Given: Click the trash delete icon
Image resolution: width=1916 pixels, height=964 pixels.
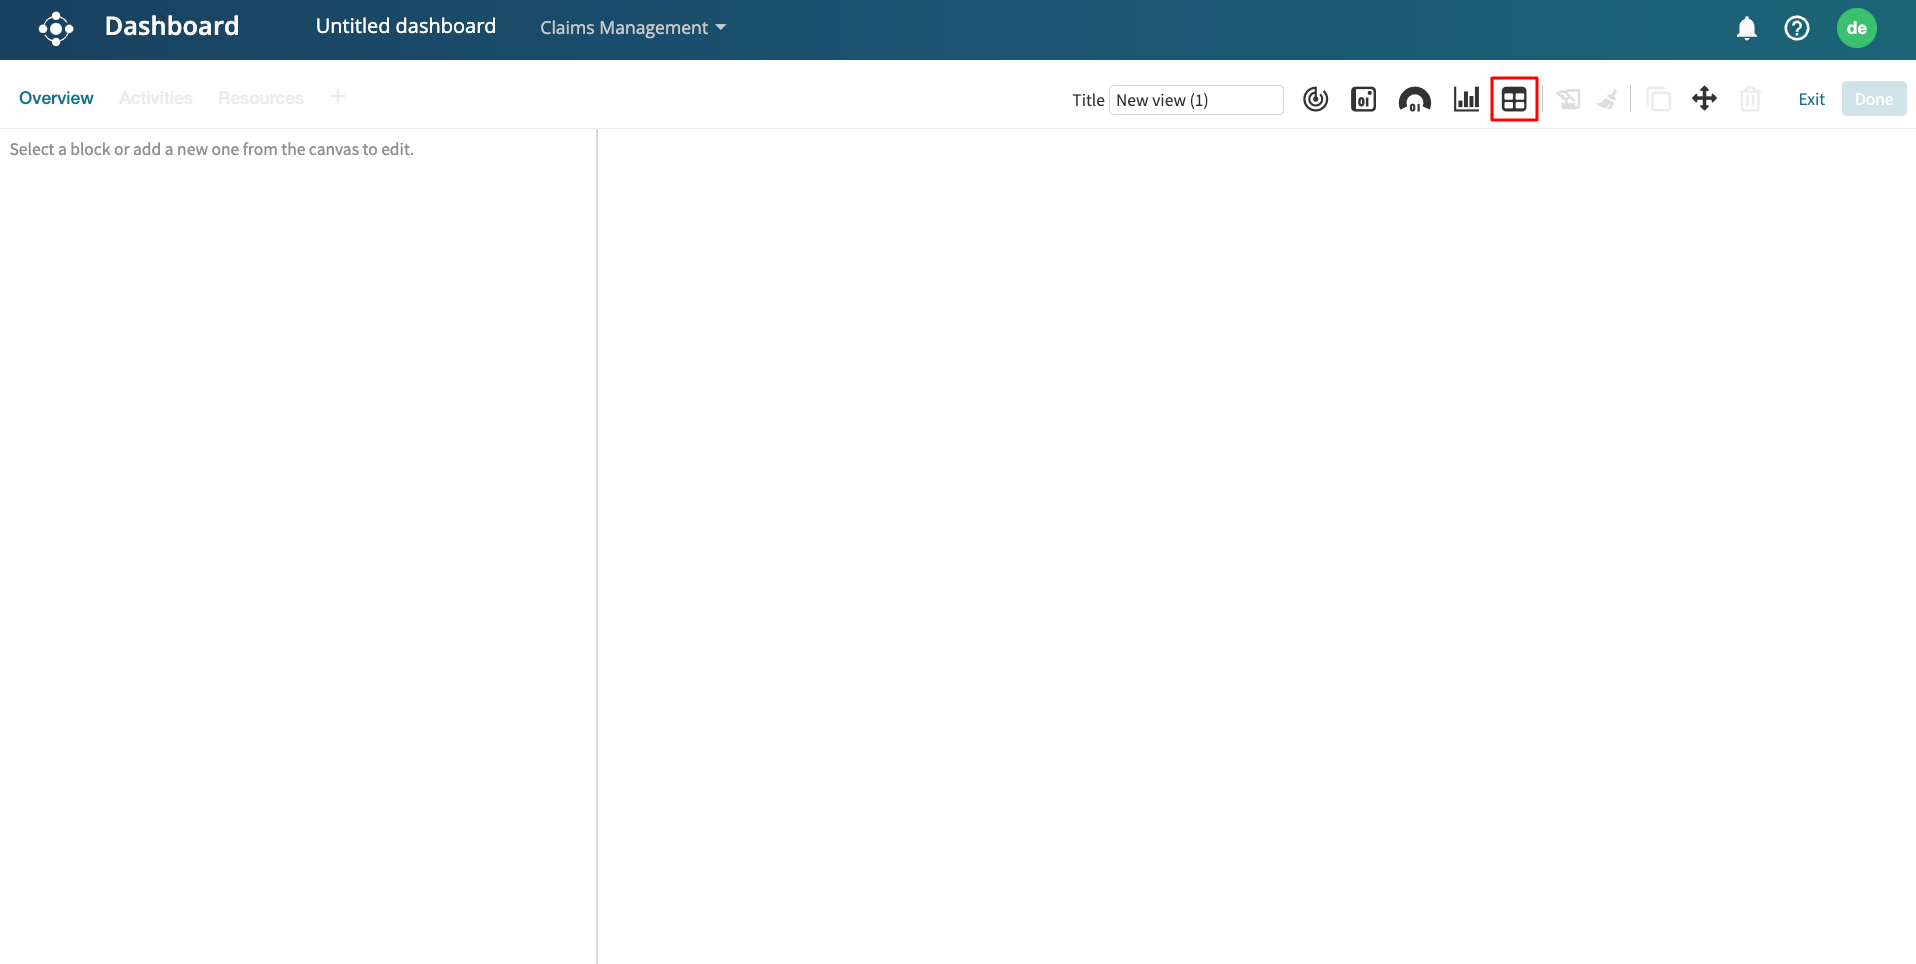Looking at the screenshot, I should click(x=1750, y=99).
